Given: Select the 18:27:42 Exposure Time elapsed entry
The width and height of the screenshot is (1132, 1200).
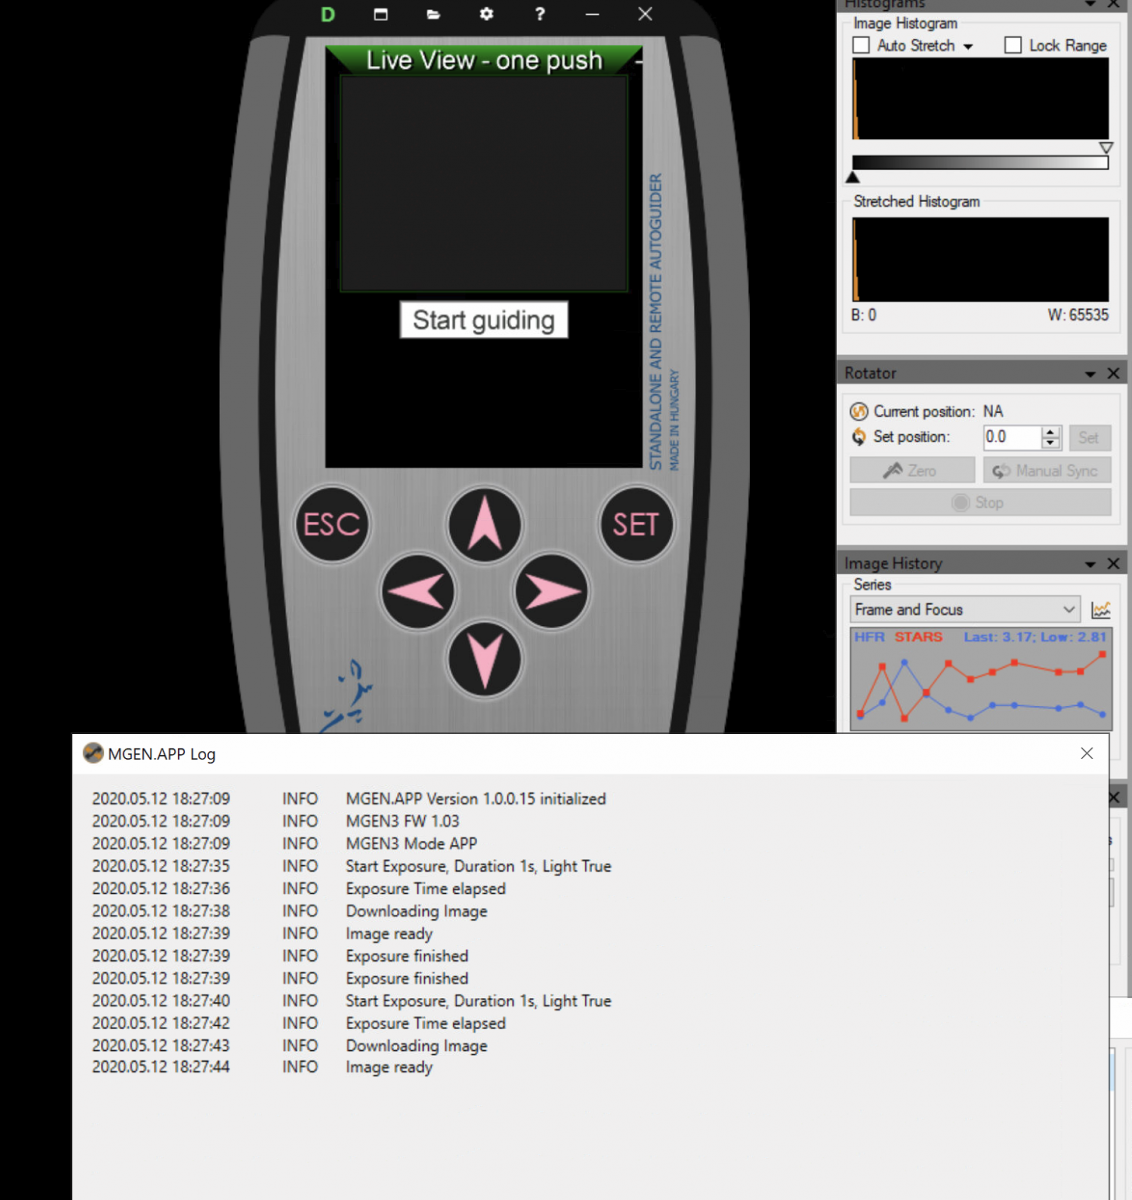Looking at the screenshot, I should click(299, 1023).
